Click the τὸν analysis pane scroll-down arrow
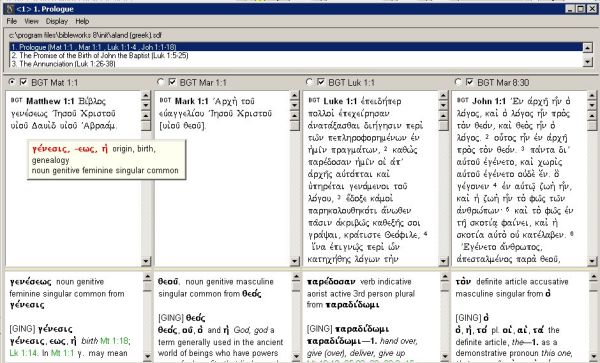 pyautogui.click(x=593, y=356)
